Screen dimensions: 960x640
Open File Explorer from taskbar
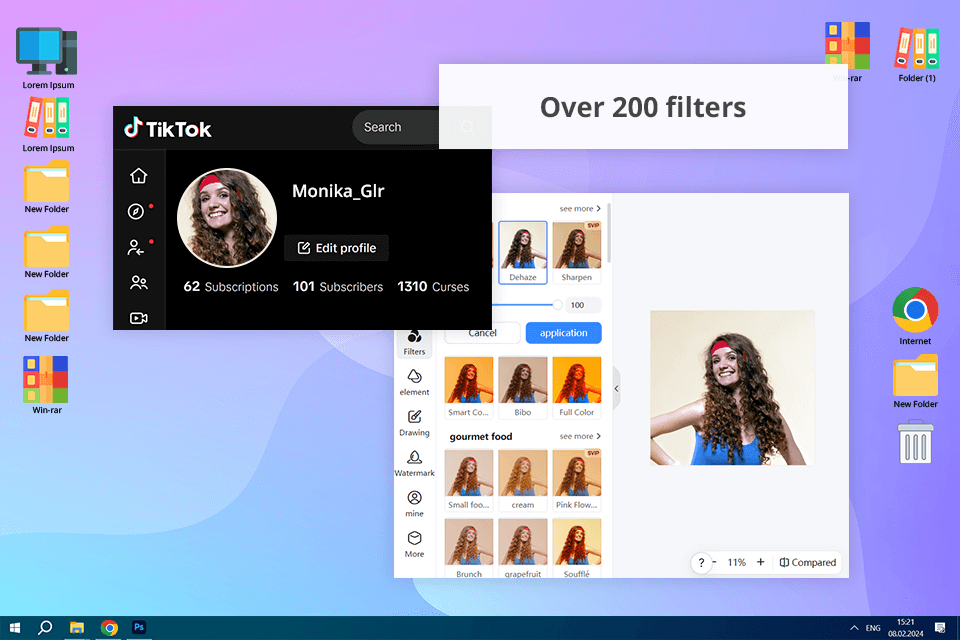77,628
